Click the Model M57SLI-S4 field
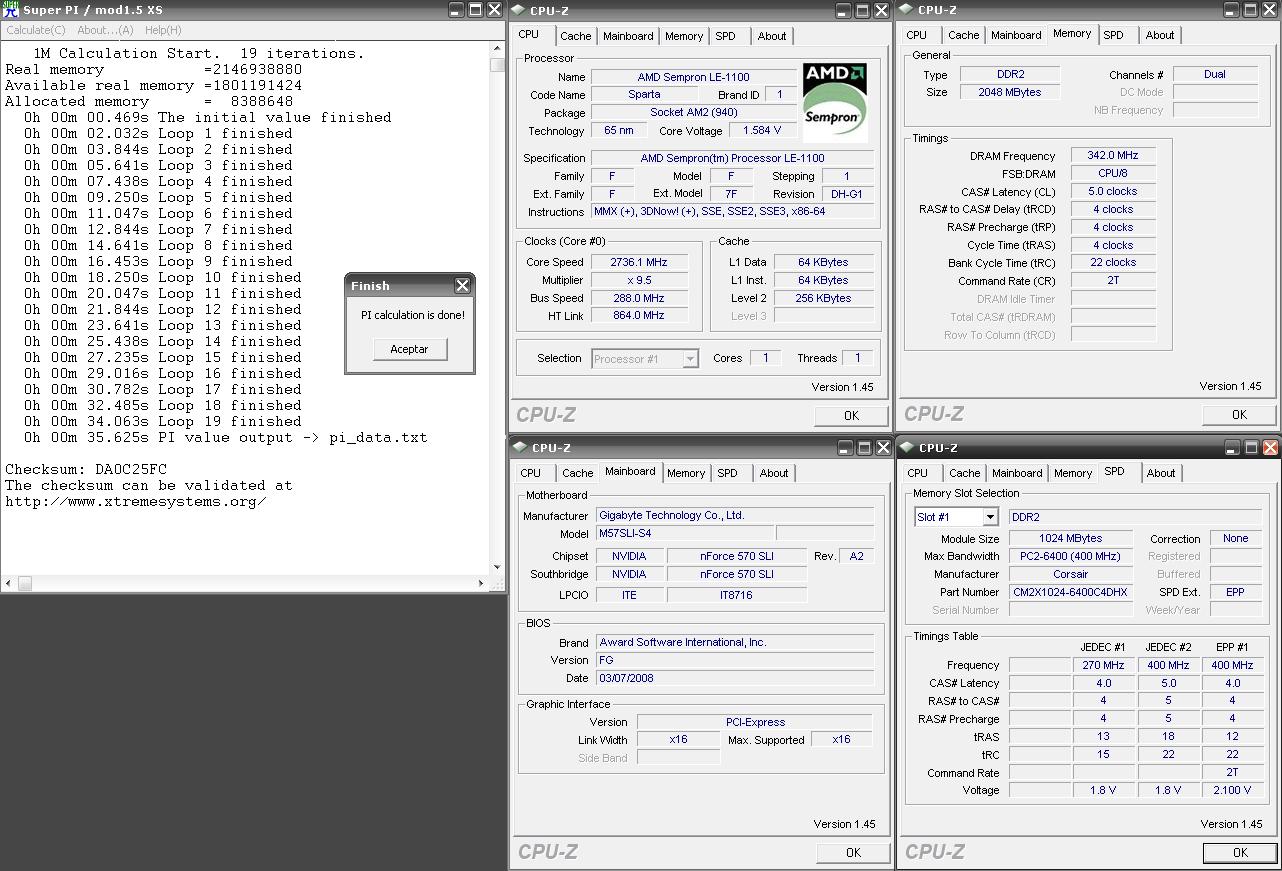 [x=685, y=533]
